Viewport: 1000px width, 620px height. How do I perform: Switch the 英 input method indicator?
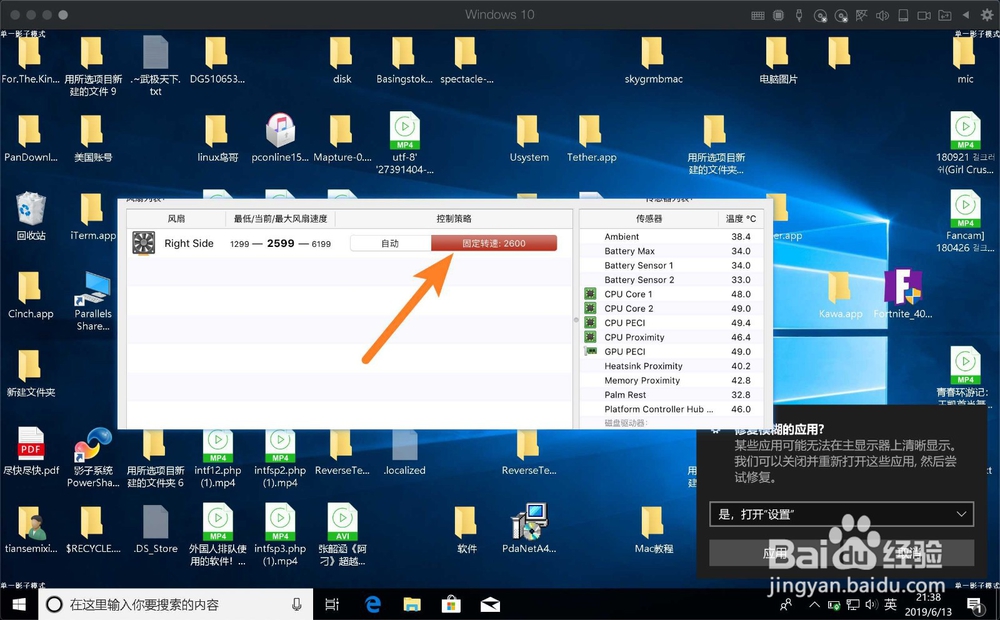[x=890, y=604]
